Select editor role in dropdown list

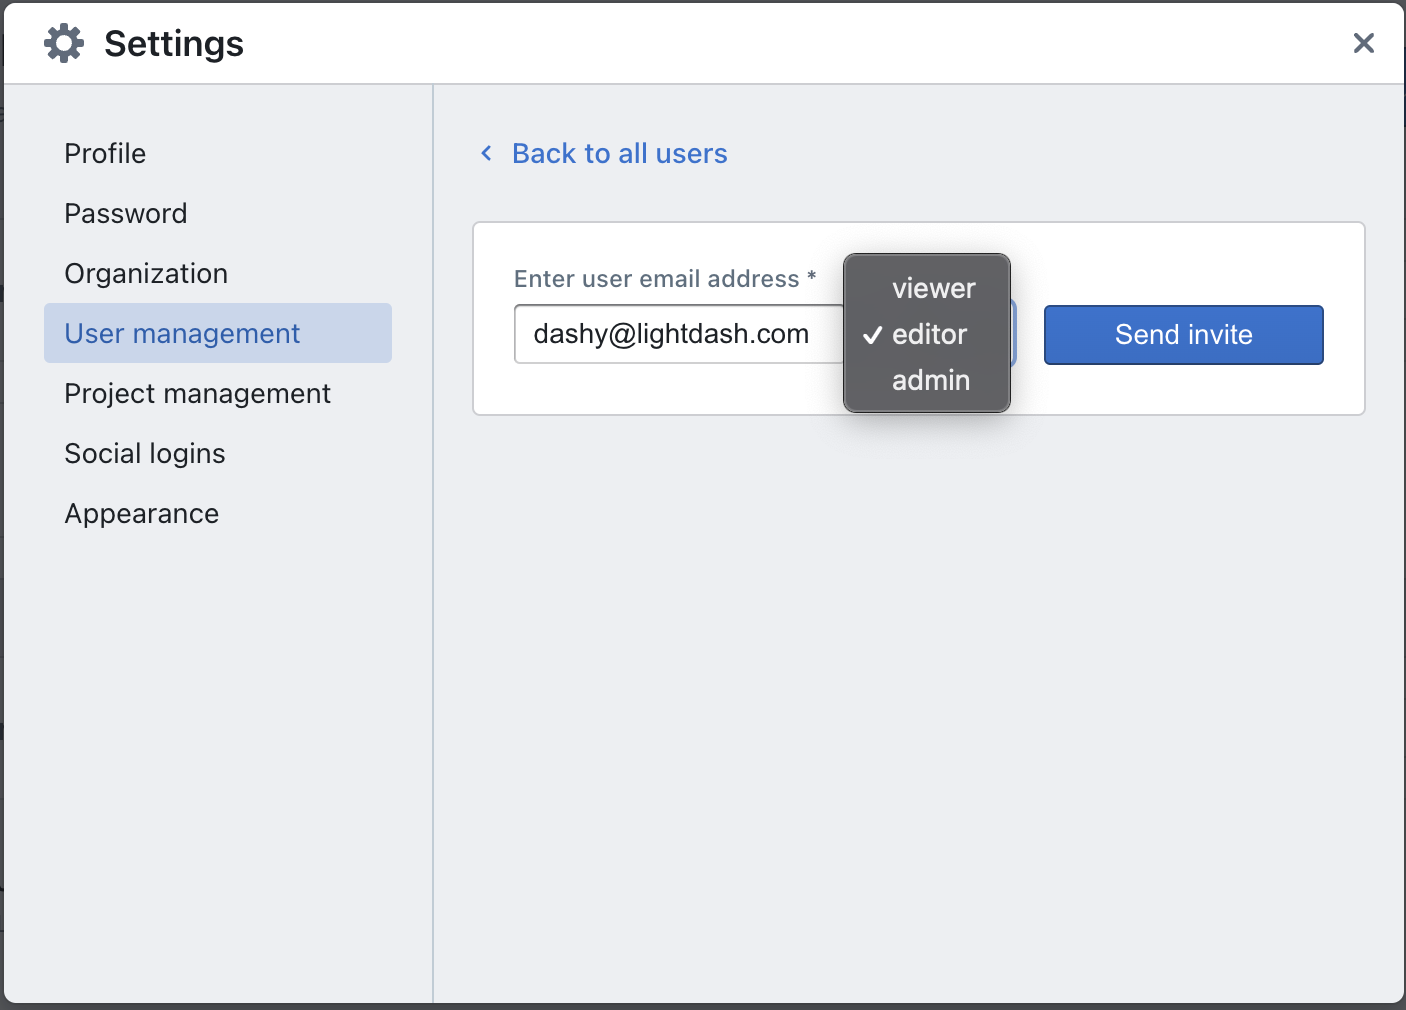point(929,334)
